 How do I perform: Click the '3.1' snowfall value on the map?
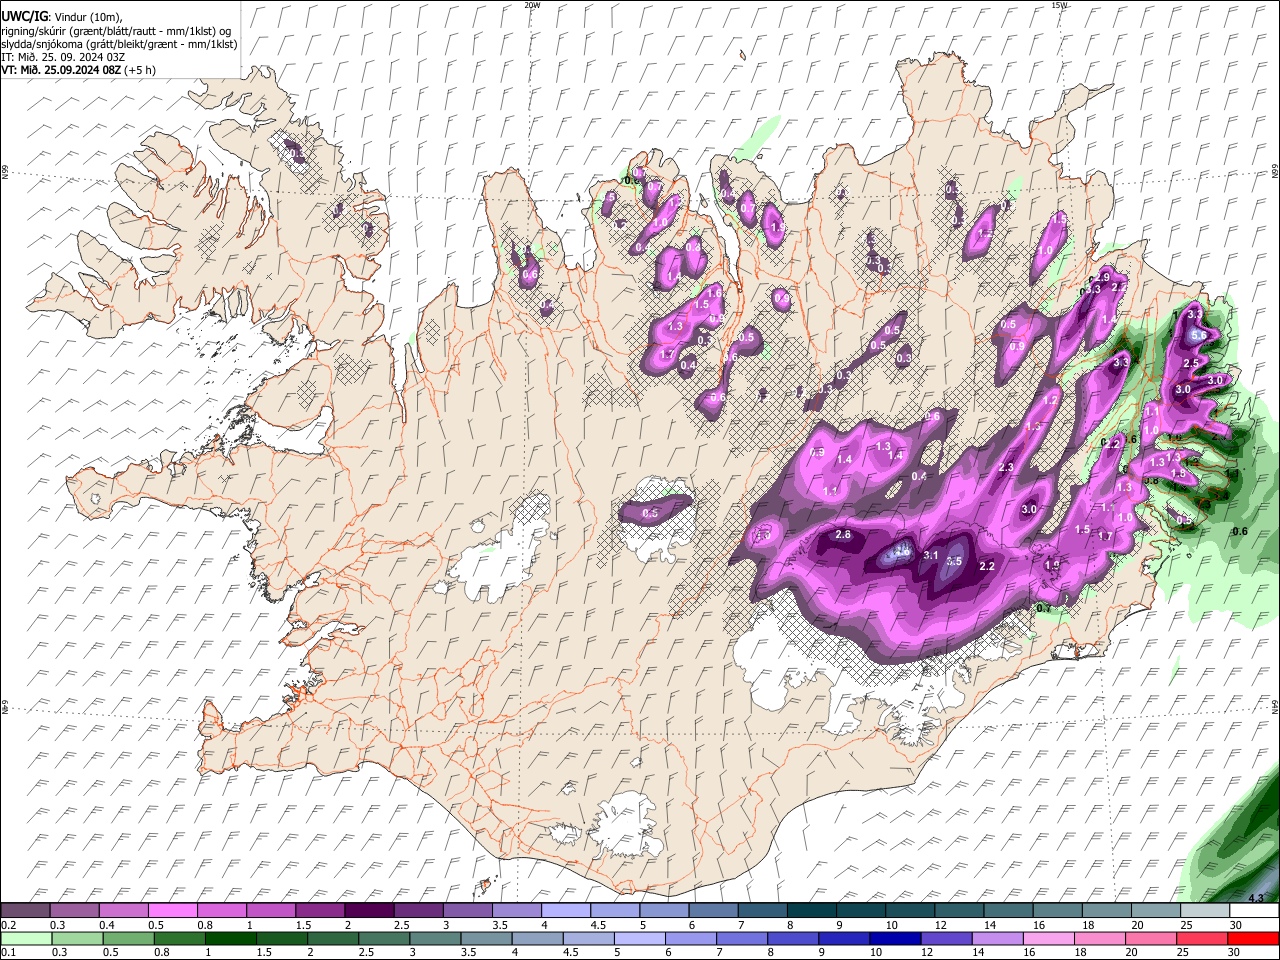point(930,555)
